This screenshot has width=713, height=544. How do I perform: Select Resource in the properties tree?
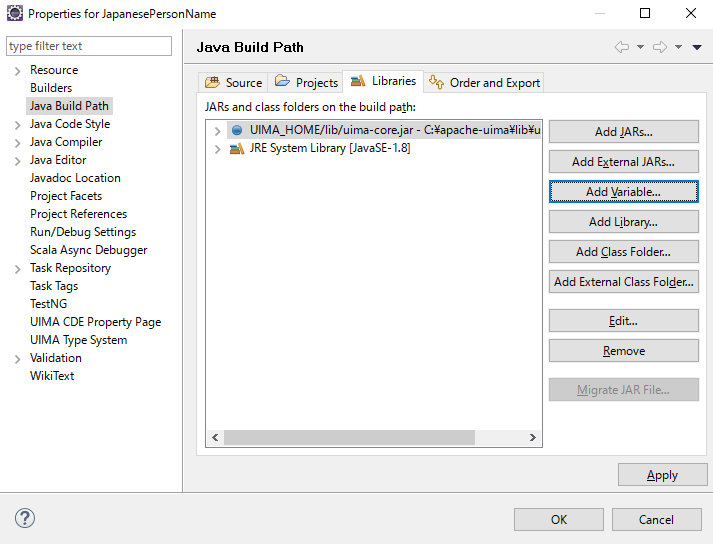54,70
